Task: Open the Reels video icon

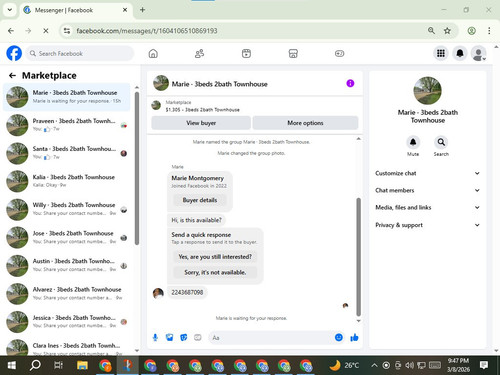Action: coord(246,53)
